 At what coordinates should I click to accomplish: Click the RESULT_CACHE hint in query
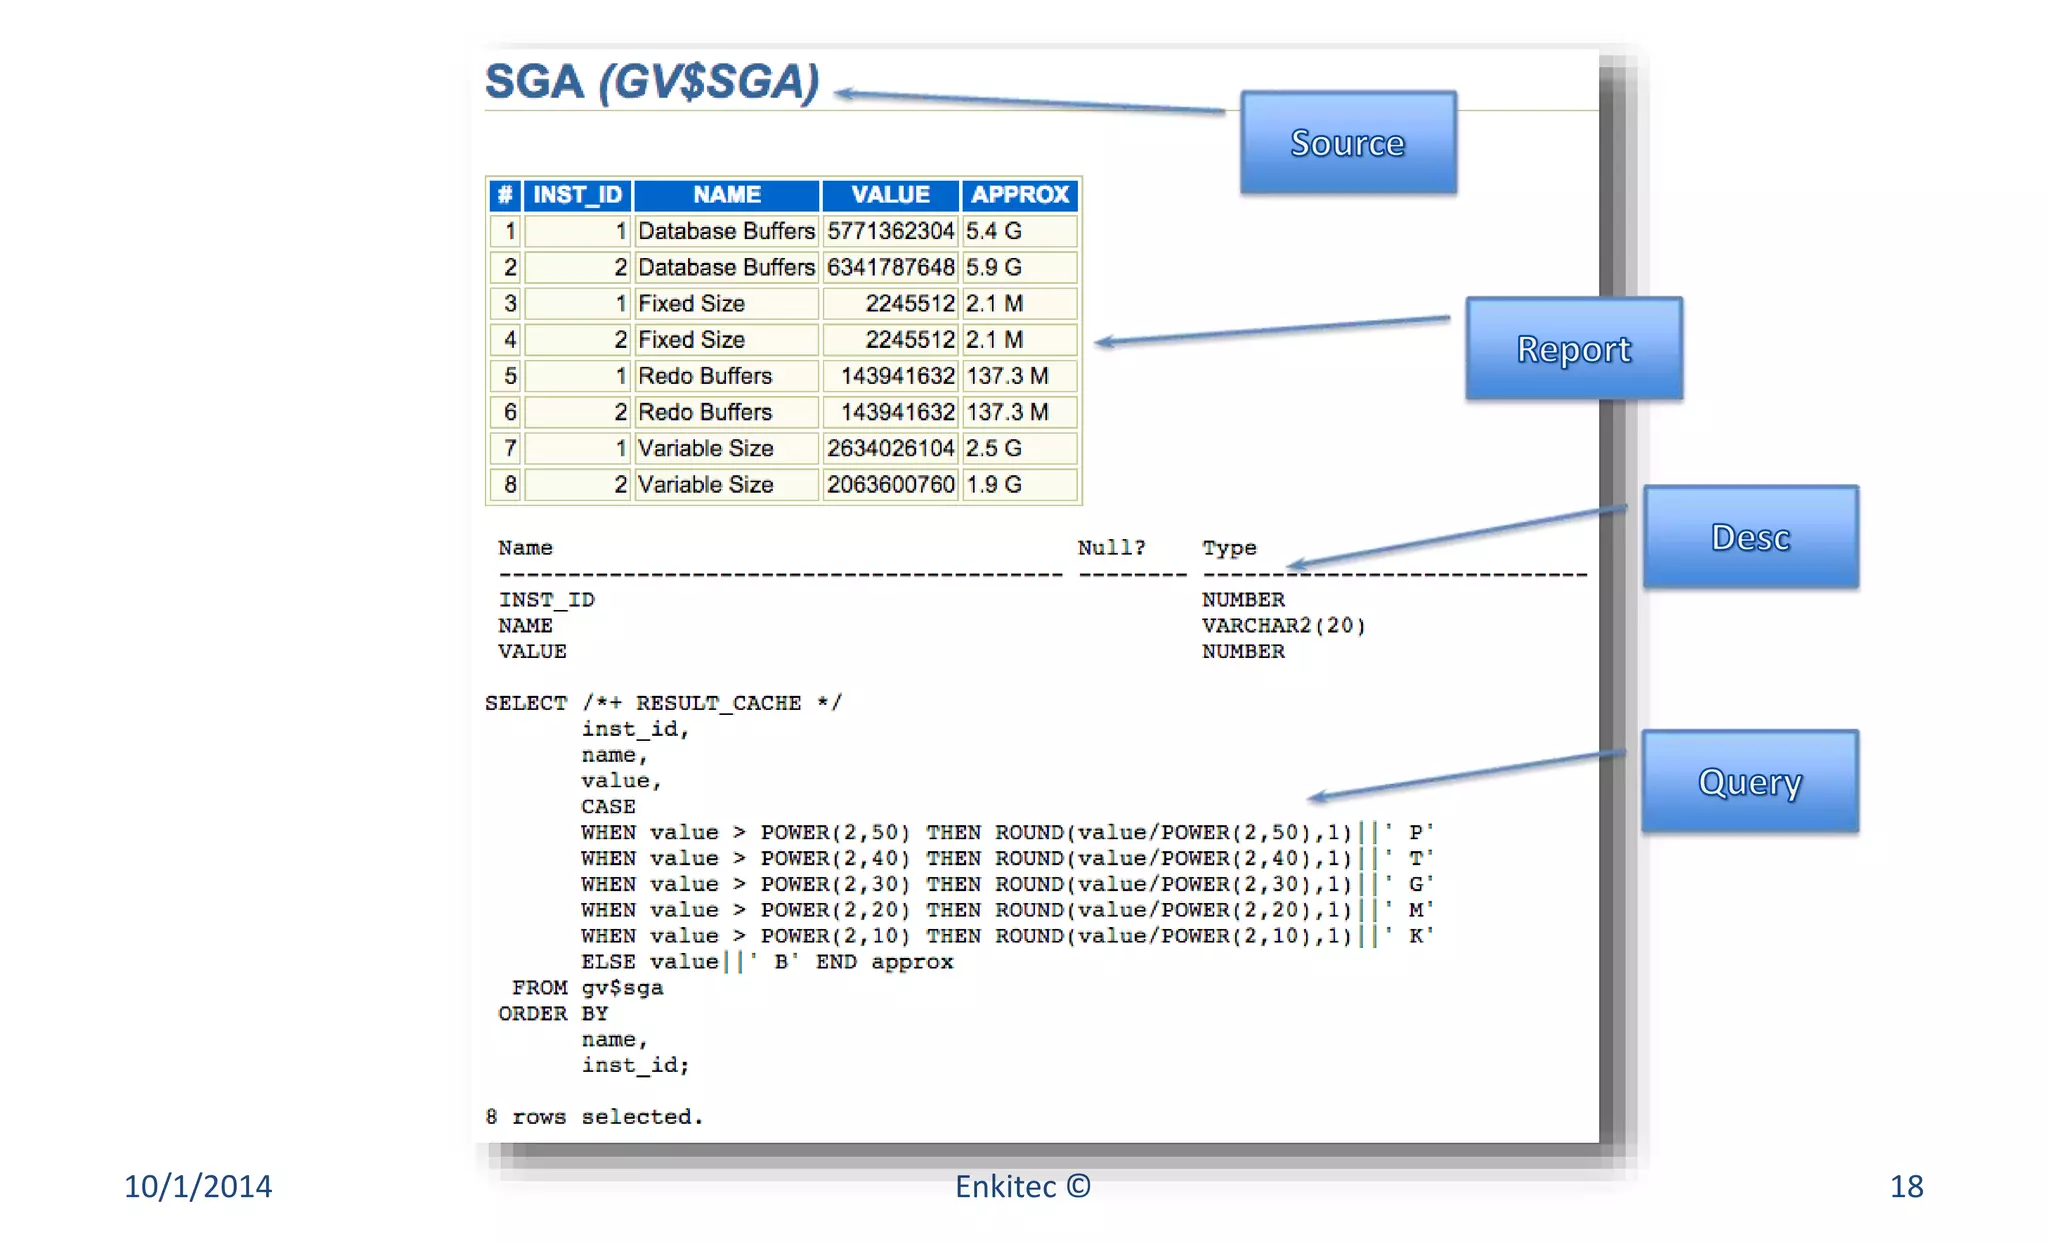(718, 703)
